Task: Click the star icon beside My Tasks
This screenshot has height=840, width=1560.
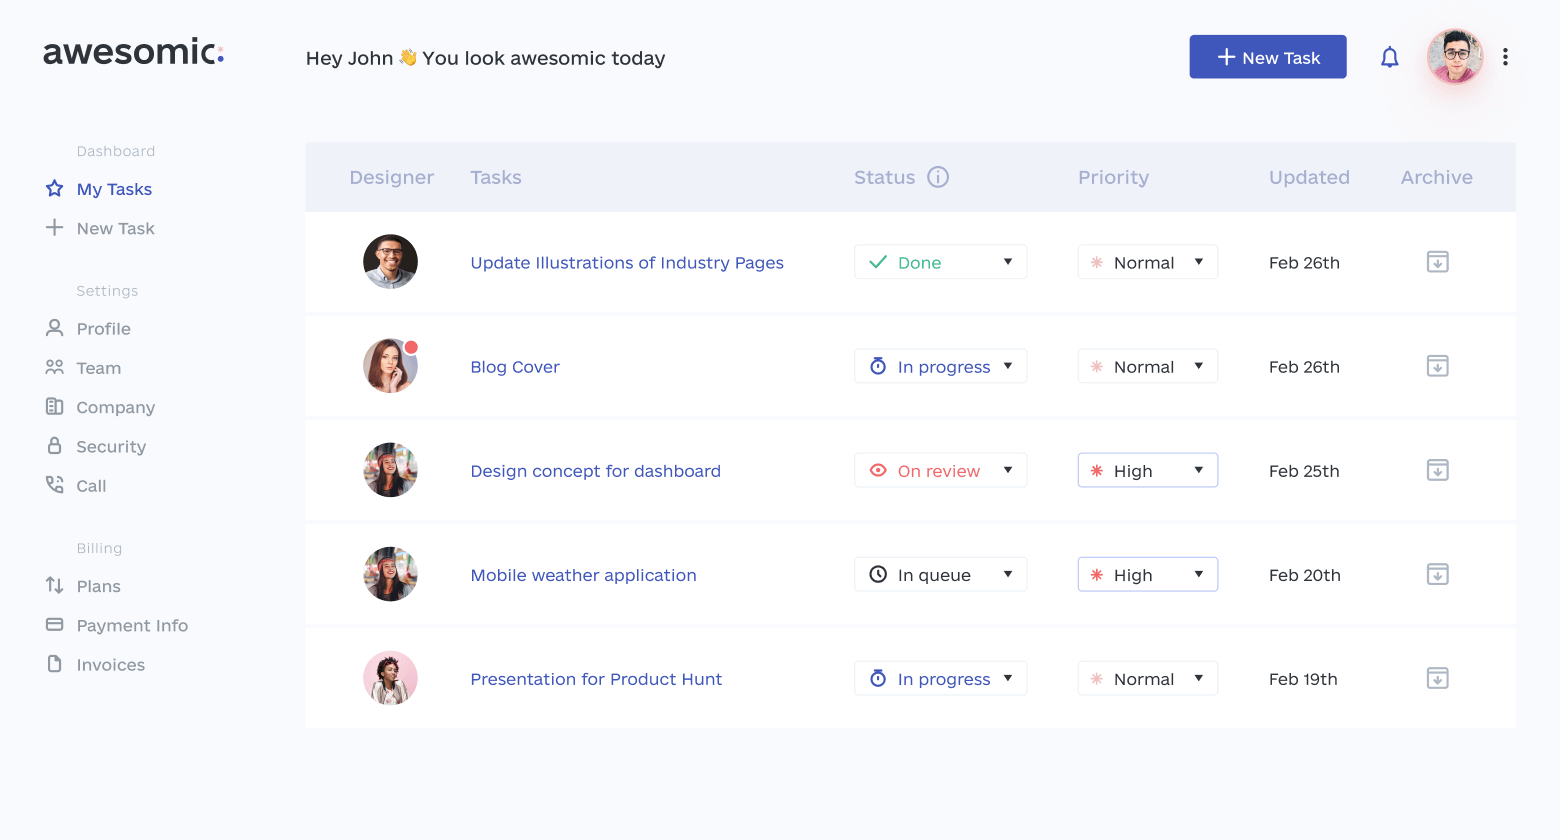Action: [x=55, y=188]
